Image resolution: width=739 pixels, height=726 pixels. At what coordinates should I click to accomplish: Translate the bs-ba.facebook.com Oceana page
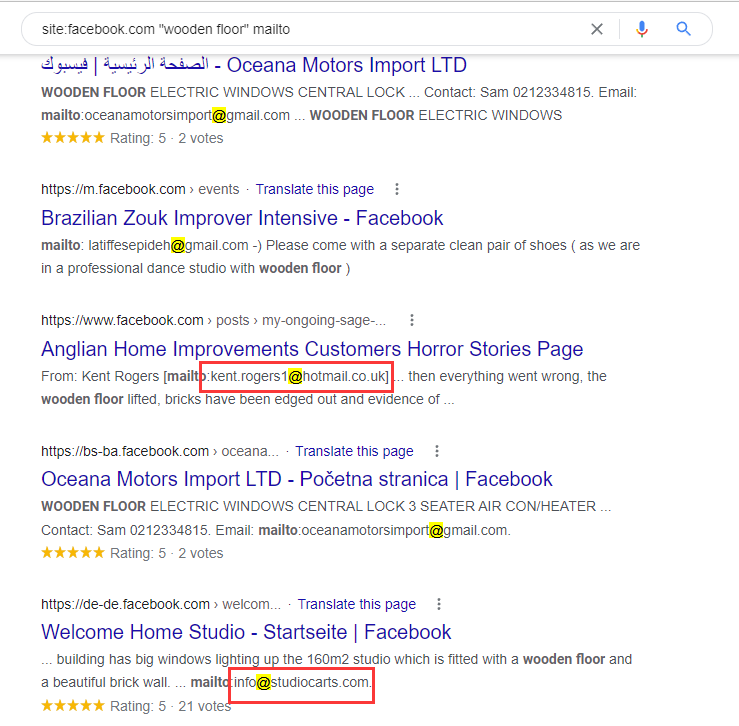coord(354,451)
